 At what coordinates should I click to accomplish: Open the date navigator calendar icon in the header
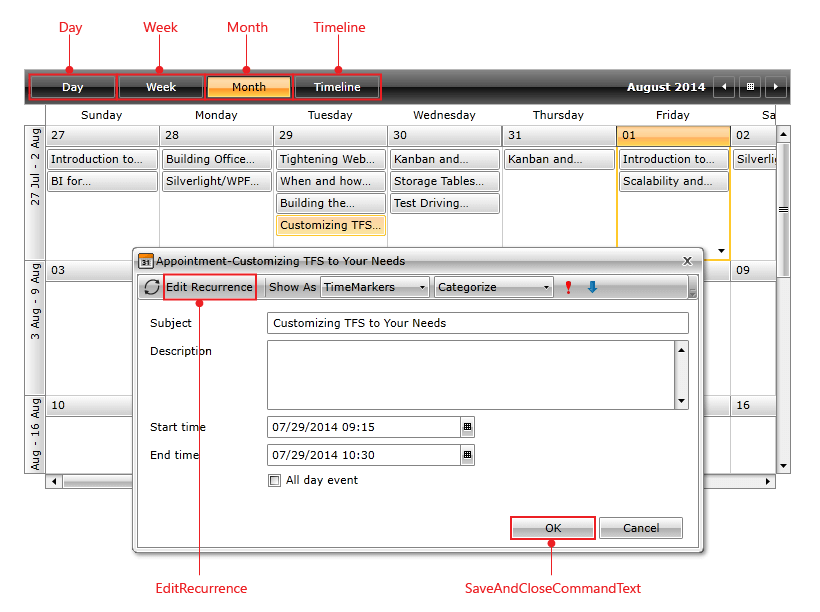pos(749,87)
